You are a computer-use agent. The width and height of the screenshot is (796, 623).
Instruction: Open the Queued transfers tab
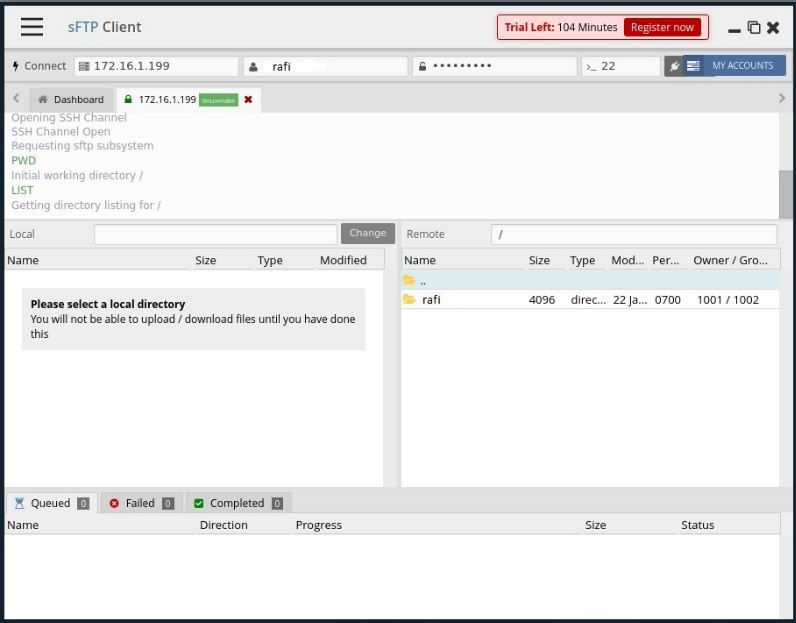(51, 503)
